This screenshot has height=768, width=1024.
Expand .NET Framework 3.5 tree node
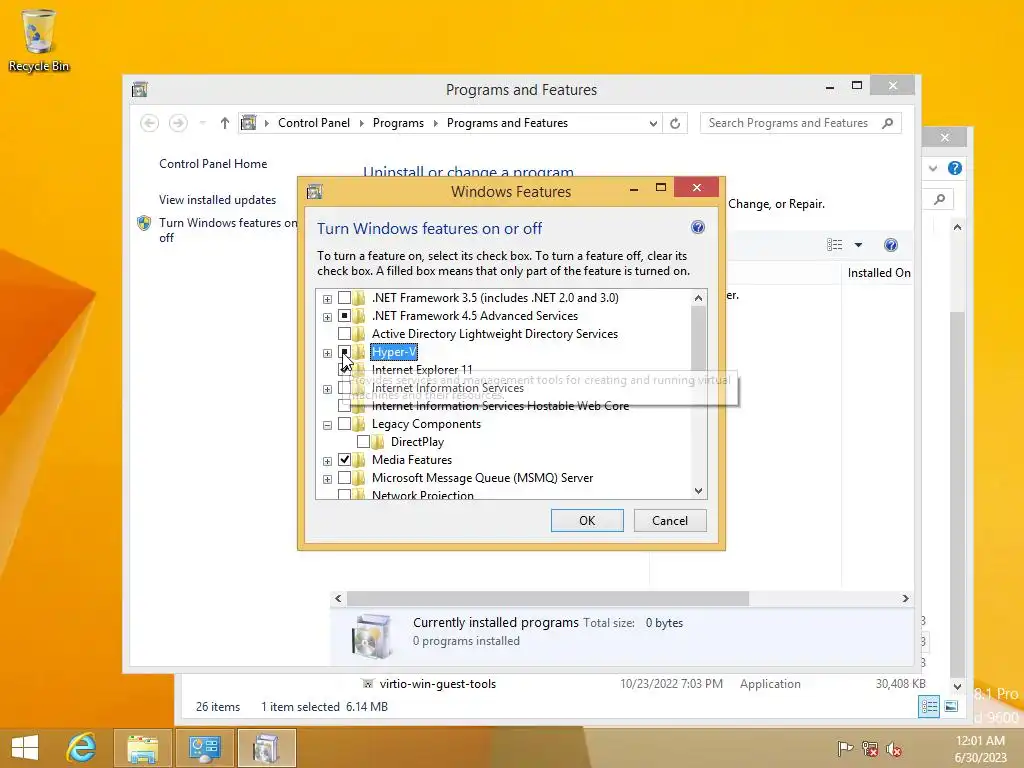pyautogui.click(x=327, y=299)
